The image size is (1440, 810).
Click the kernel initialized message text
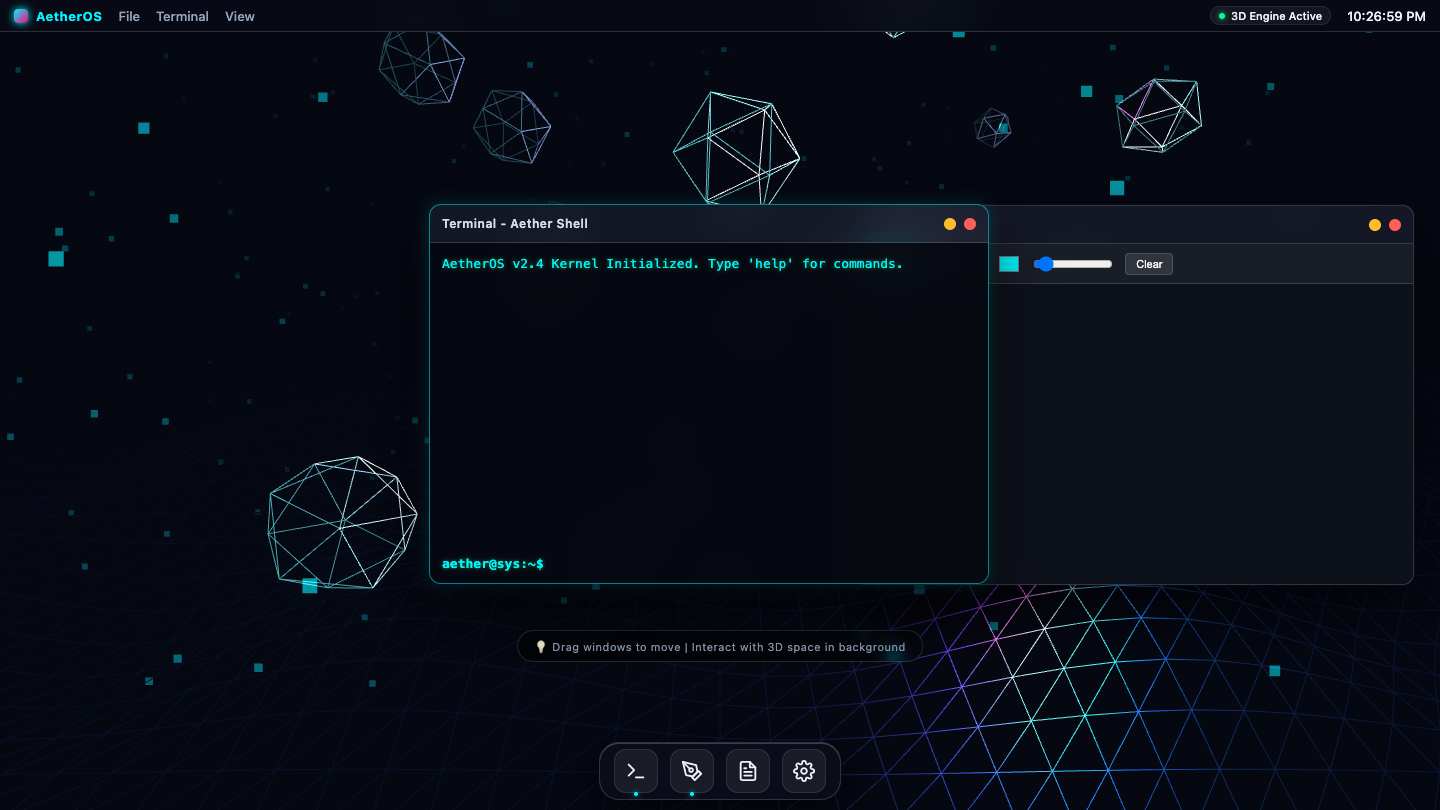672,264
